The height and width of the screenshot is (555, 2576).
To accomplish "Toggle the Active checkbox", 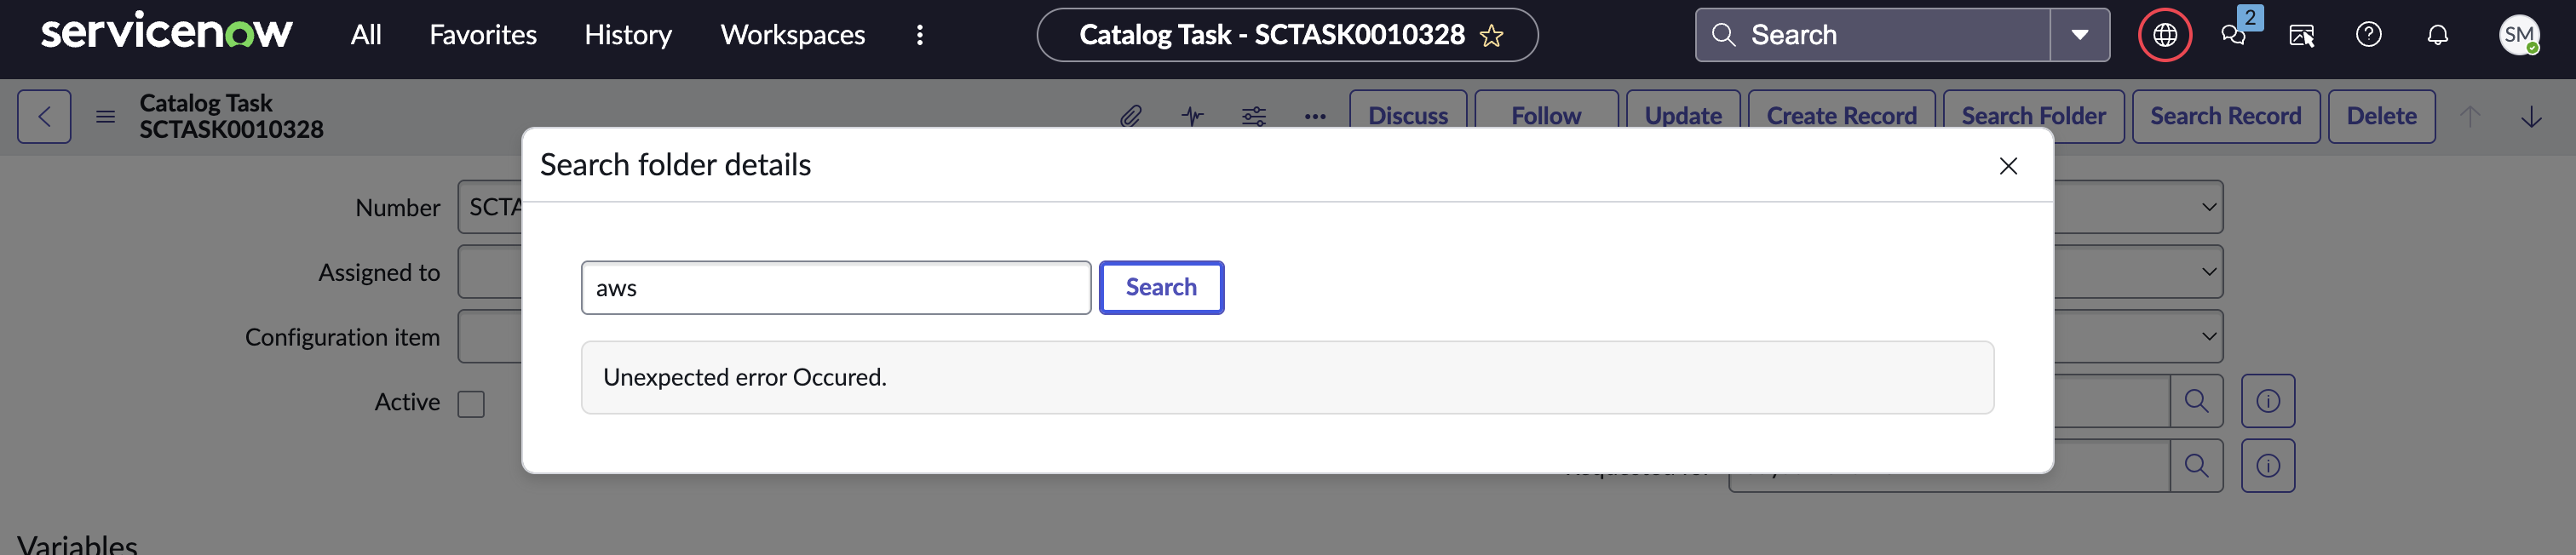I will point(471,403).
